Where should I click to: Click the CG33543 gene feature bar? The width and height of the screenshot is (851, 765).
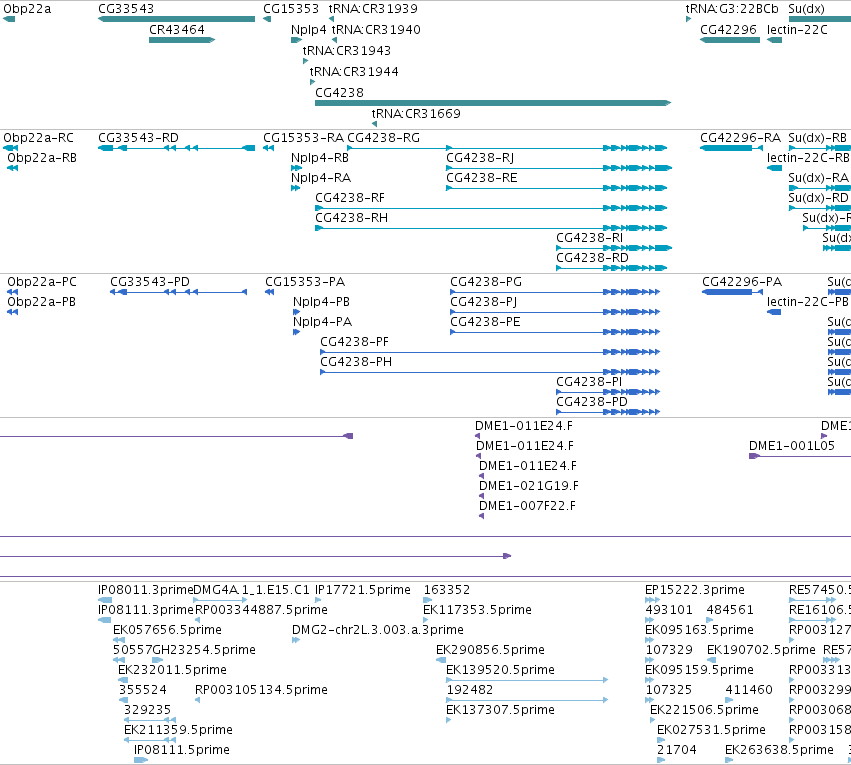[176, 19]
